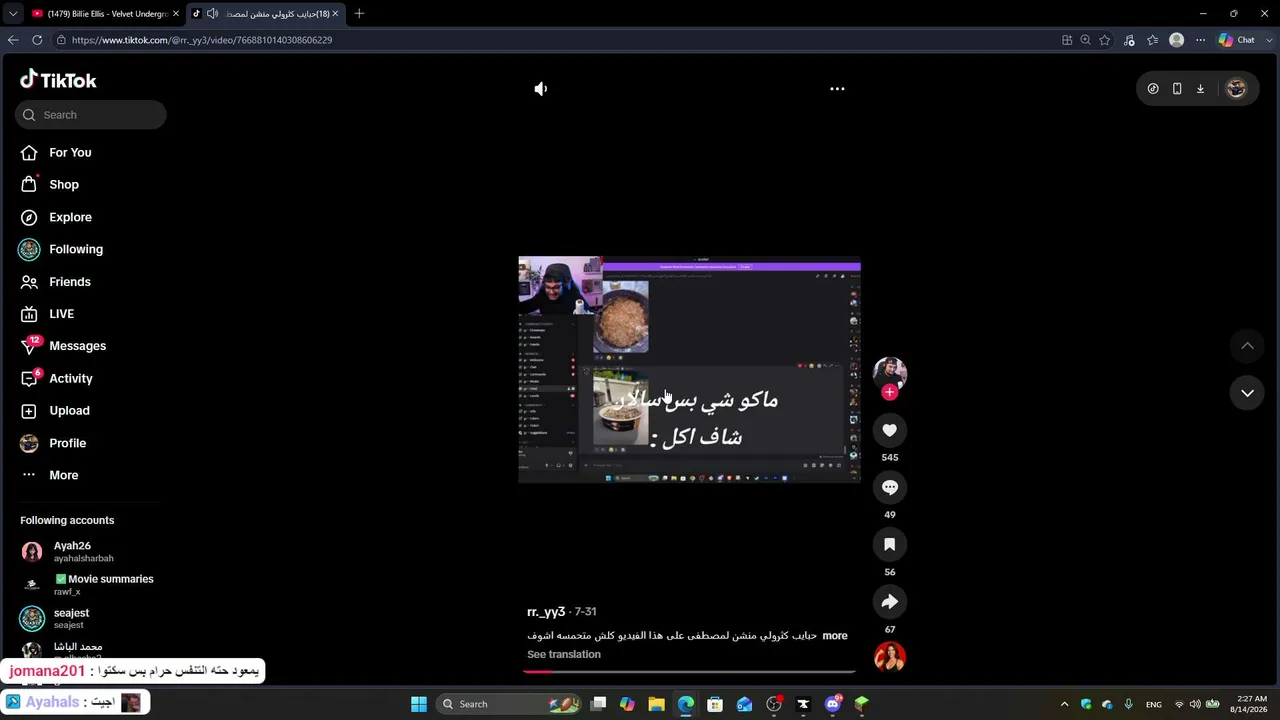1280x720 pixels.
Task: Close the Billie Ellis YouTube tab
Action: (176, 14)
